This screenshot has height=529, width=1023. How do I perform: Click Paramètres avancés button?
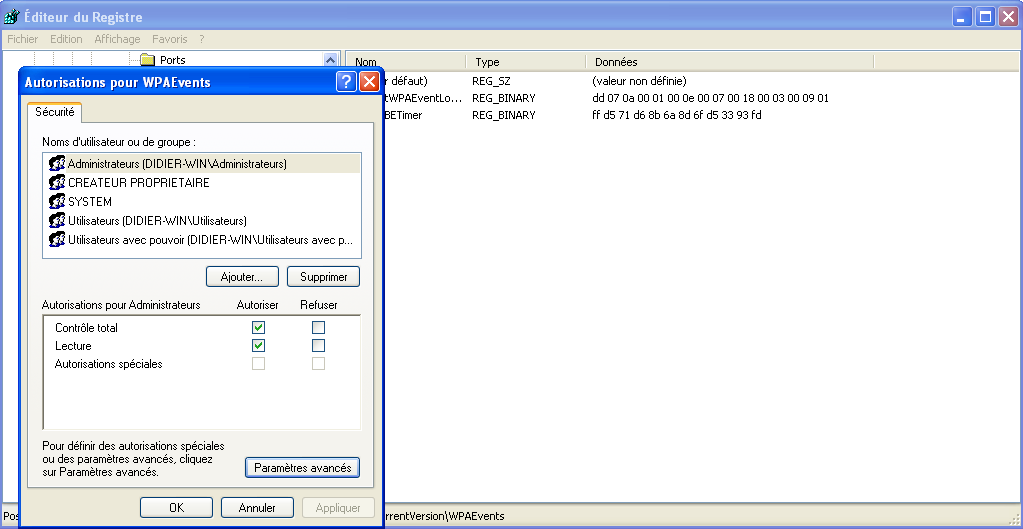point(302,468)
